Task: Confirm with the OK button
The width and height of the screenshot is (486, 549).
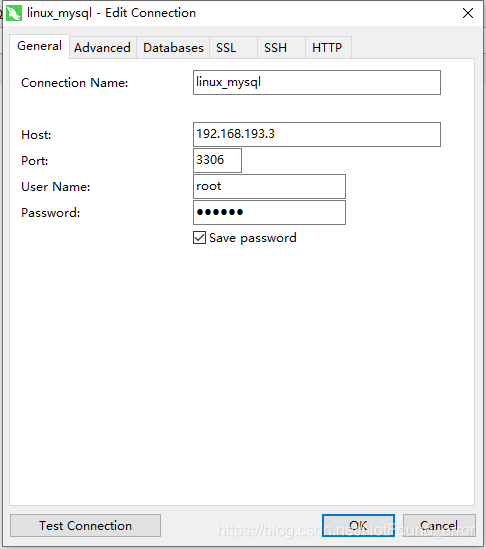Action: point(359,526)
